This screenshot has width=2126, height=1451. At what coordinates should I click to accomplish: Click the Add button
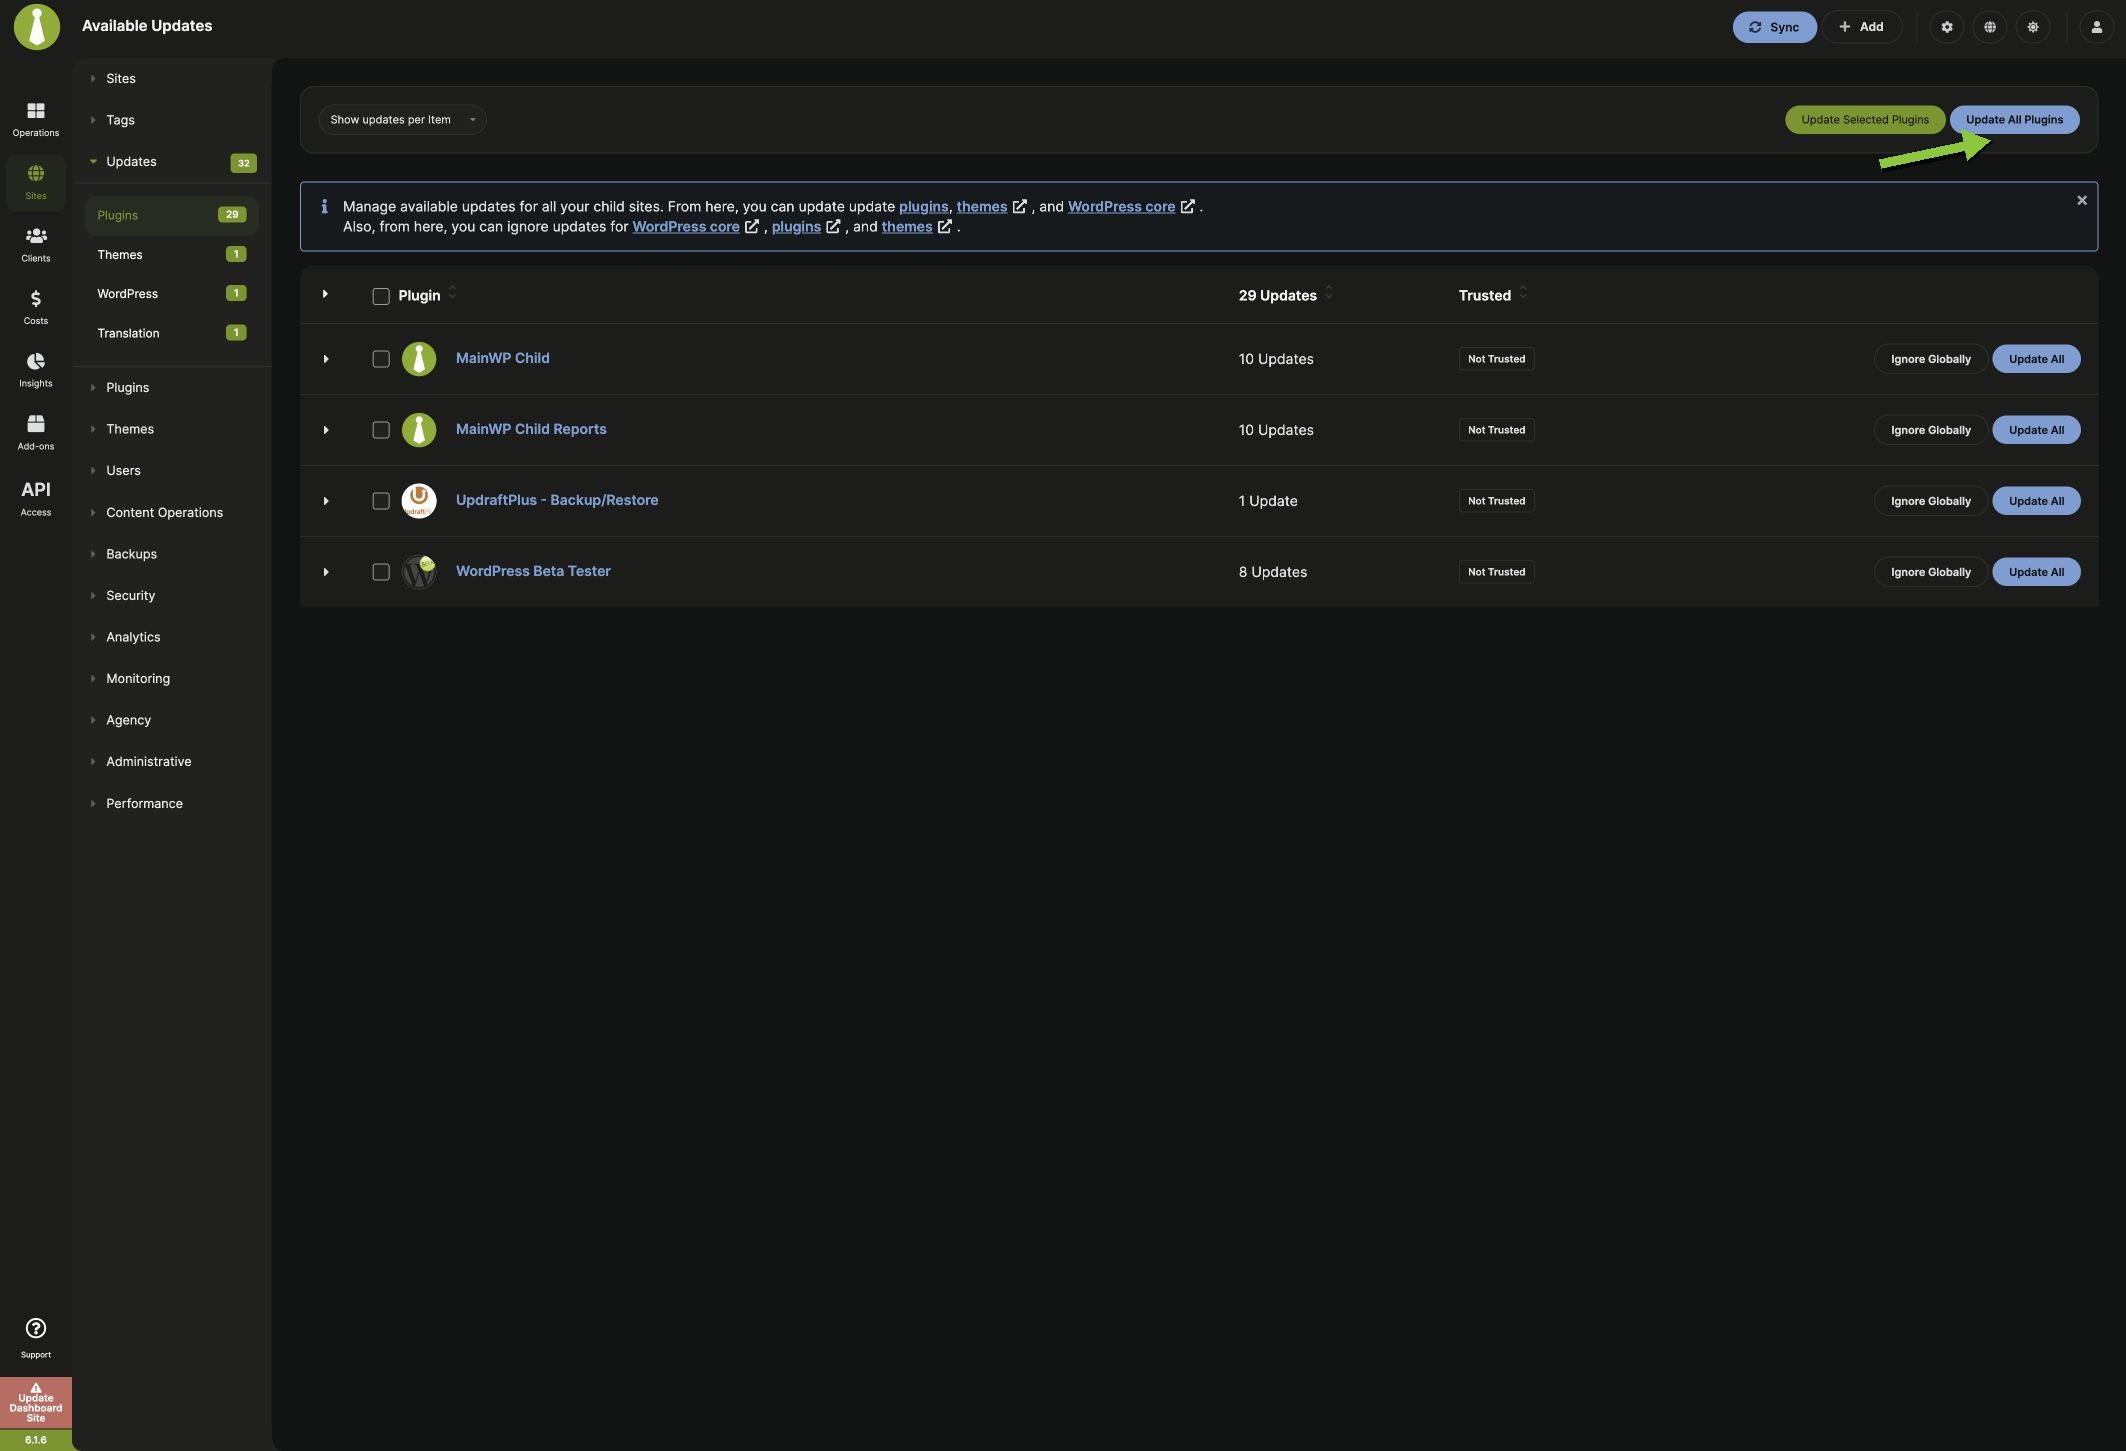point(1861,27)
